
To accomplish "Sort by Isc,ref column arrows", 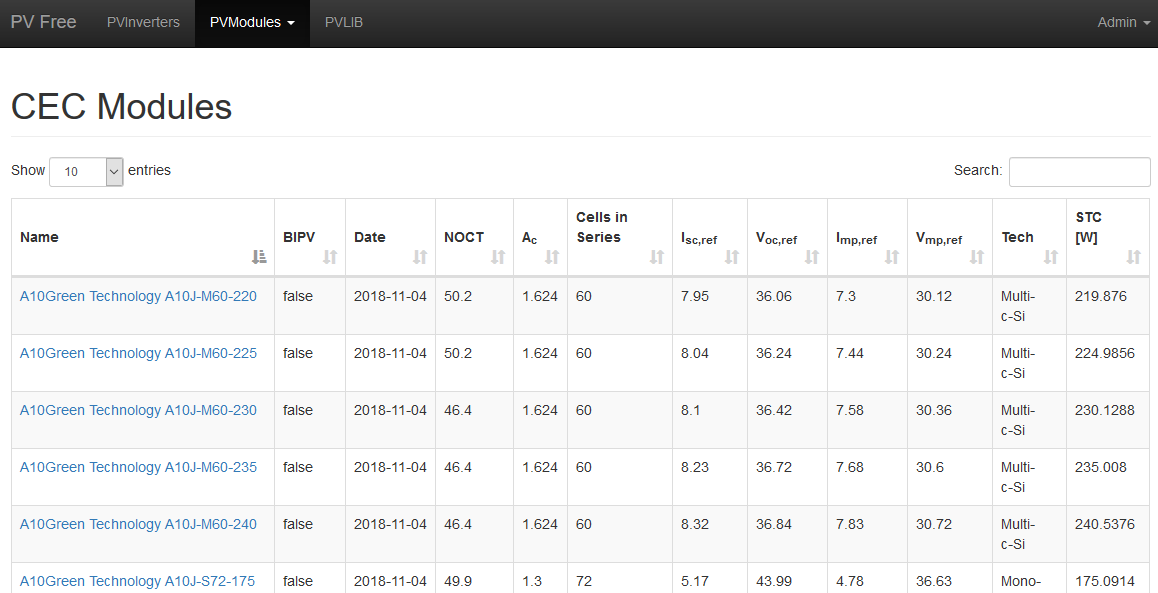I will [x=732, y=256].
